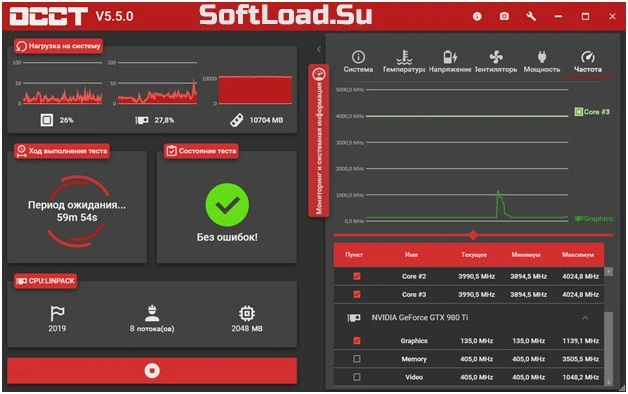Click the OCCT logo

48,16
